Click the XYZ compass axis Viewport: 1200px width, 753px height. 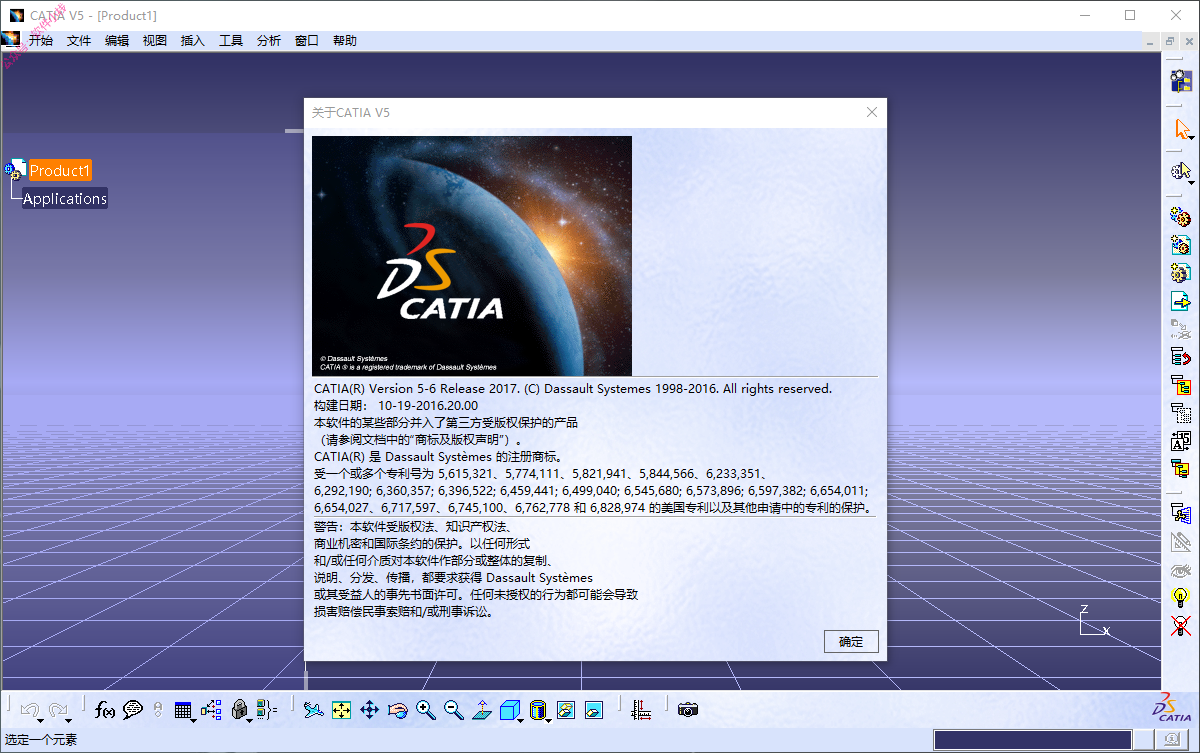tap(1094, 620)
